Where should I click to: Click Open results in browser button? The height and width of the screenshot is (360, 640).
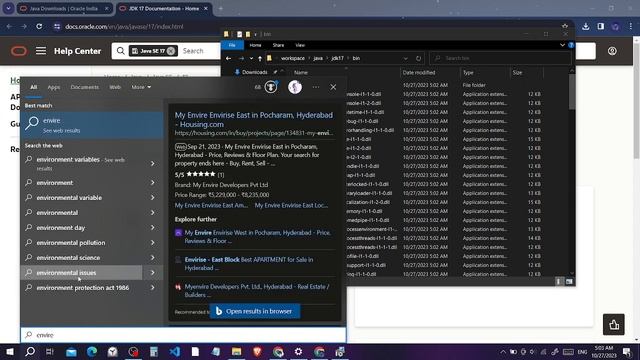(x=255, y=311)
